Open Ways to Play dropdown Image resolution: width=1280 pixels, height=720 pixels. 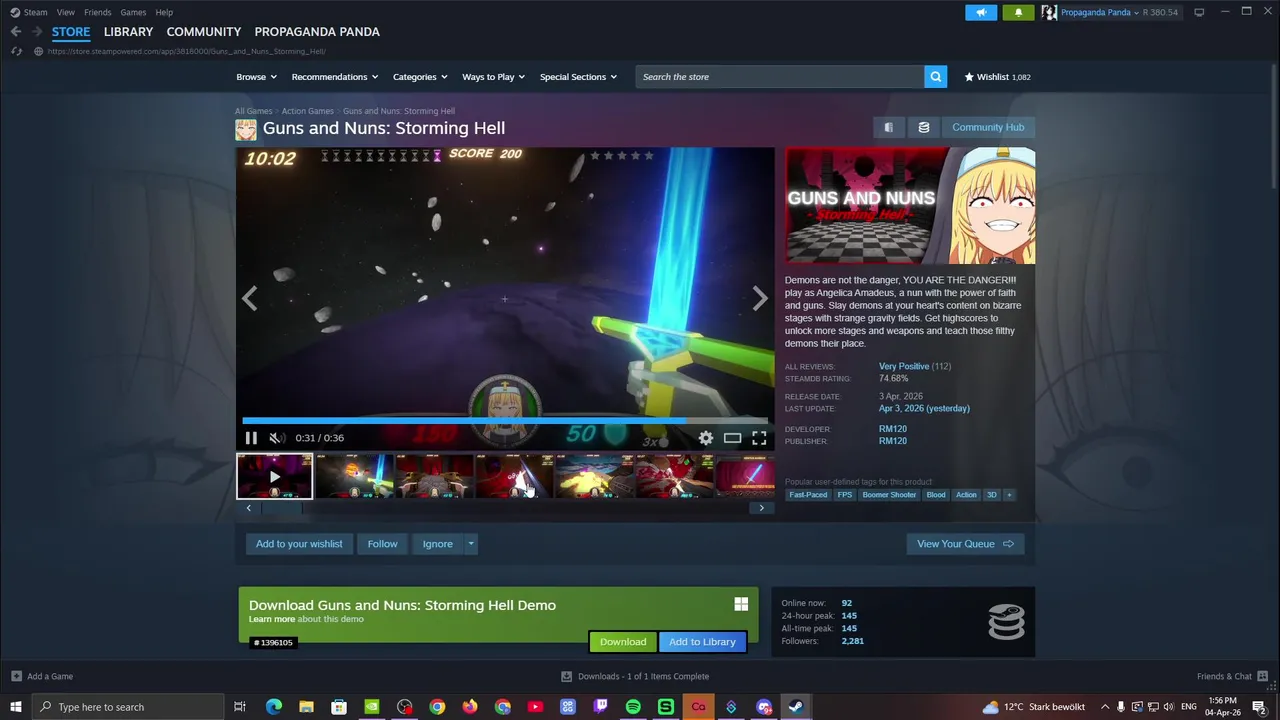494,77
